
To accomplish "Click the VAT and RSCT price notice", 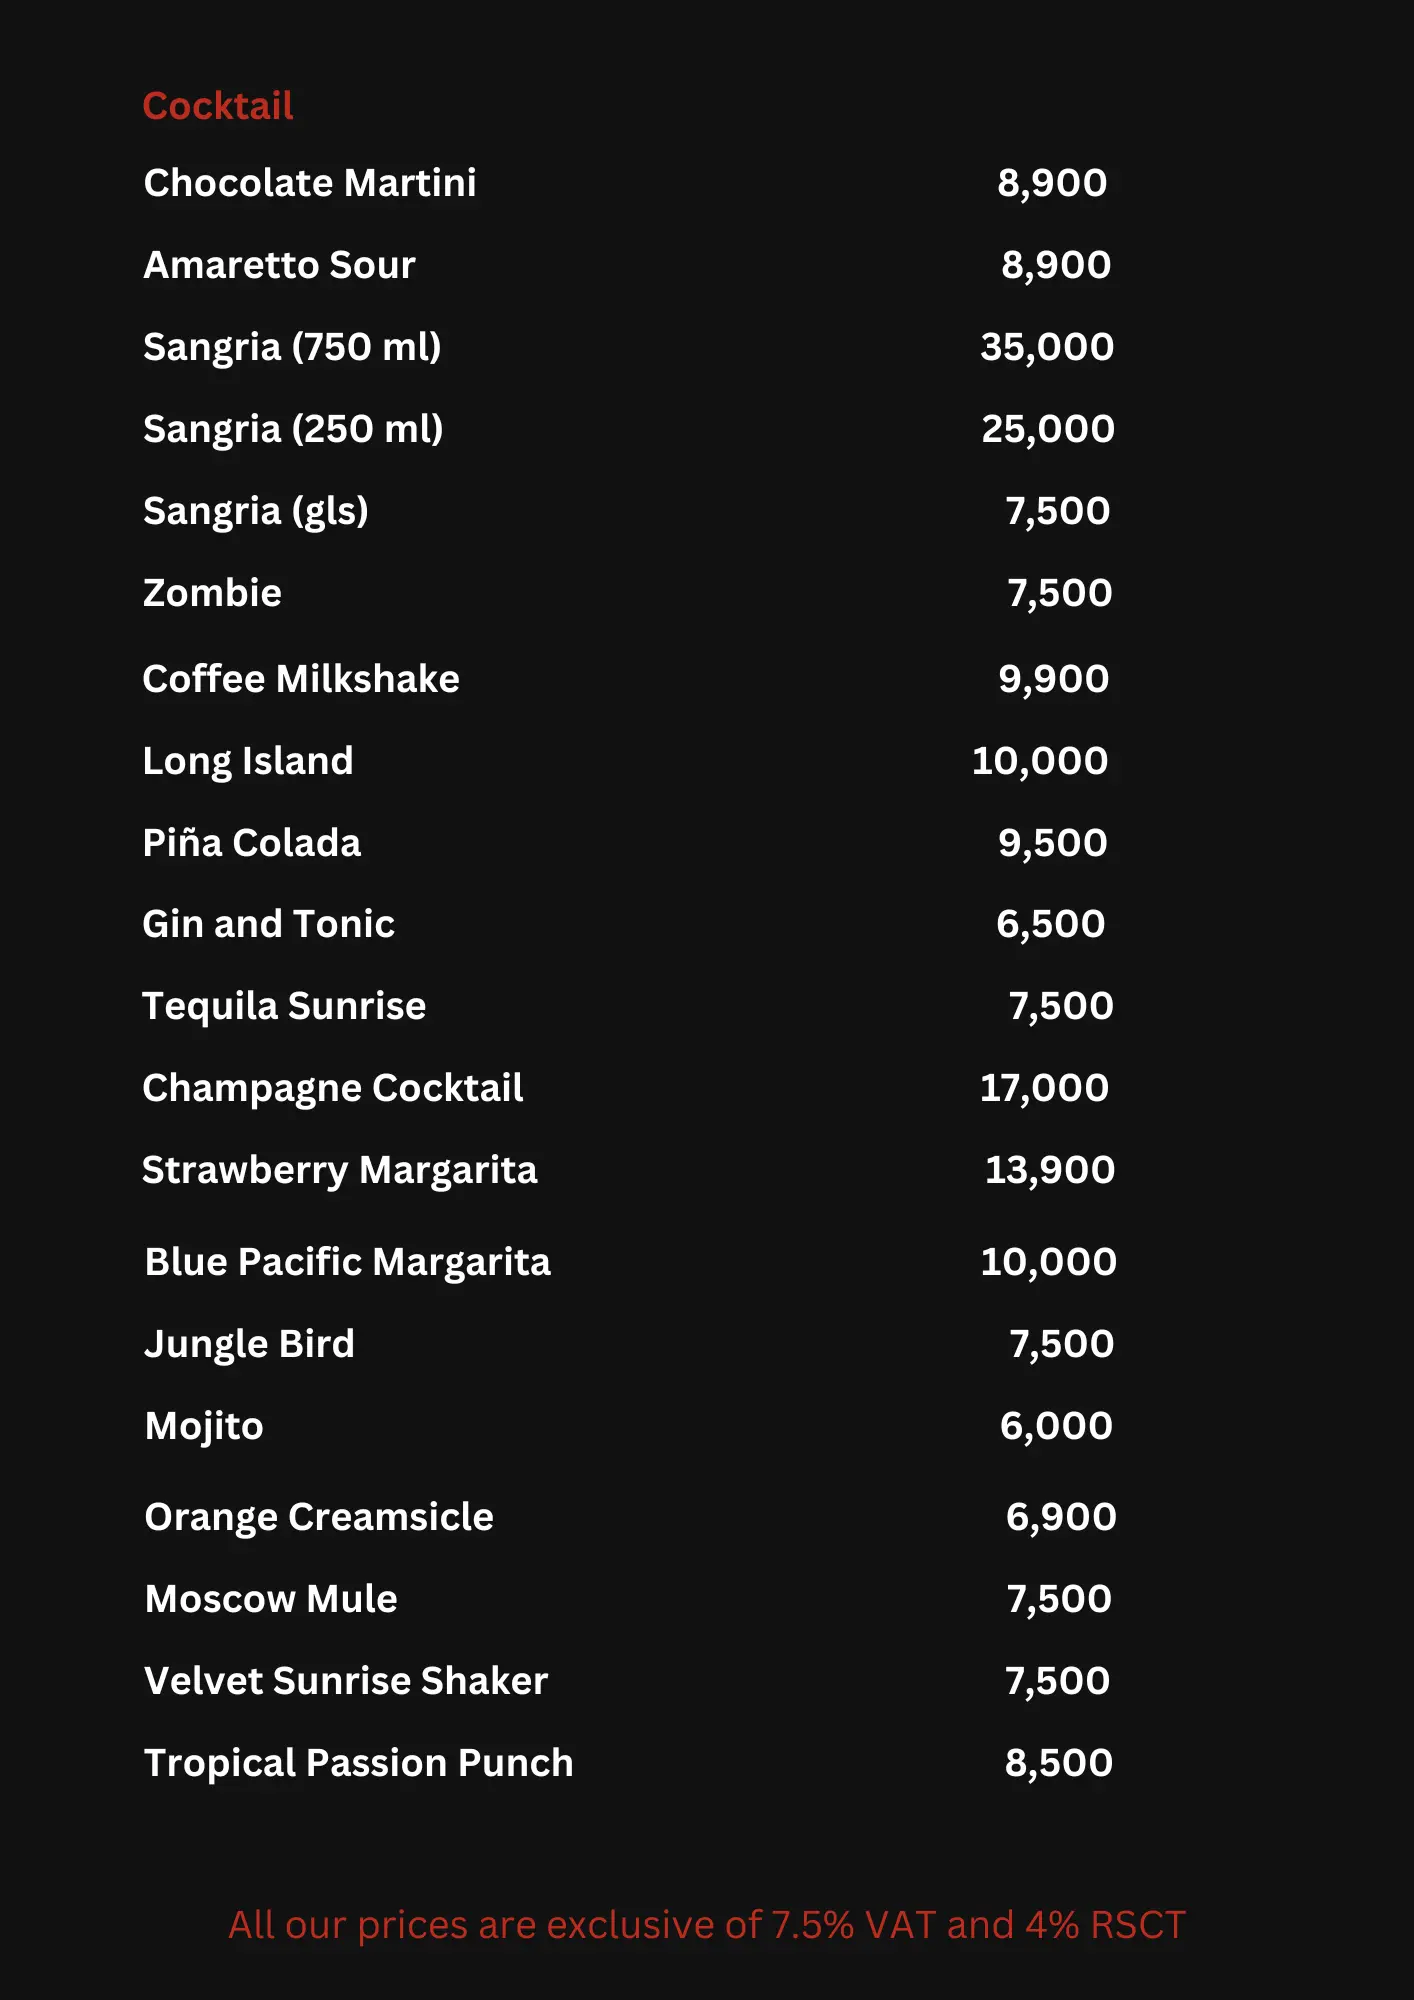I will pos(707,1925).
